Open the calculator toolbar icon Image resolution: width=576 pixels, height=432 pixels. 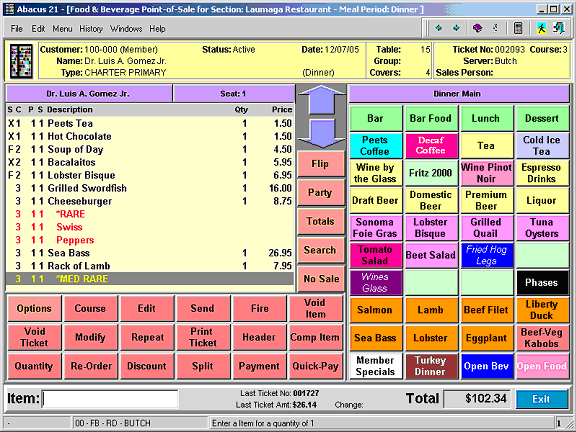(x=518, y=28)
